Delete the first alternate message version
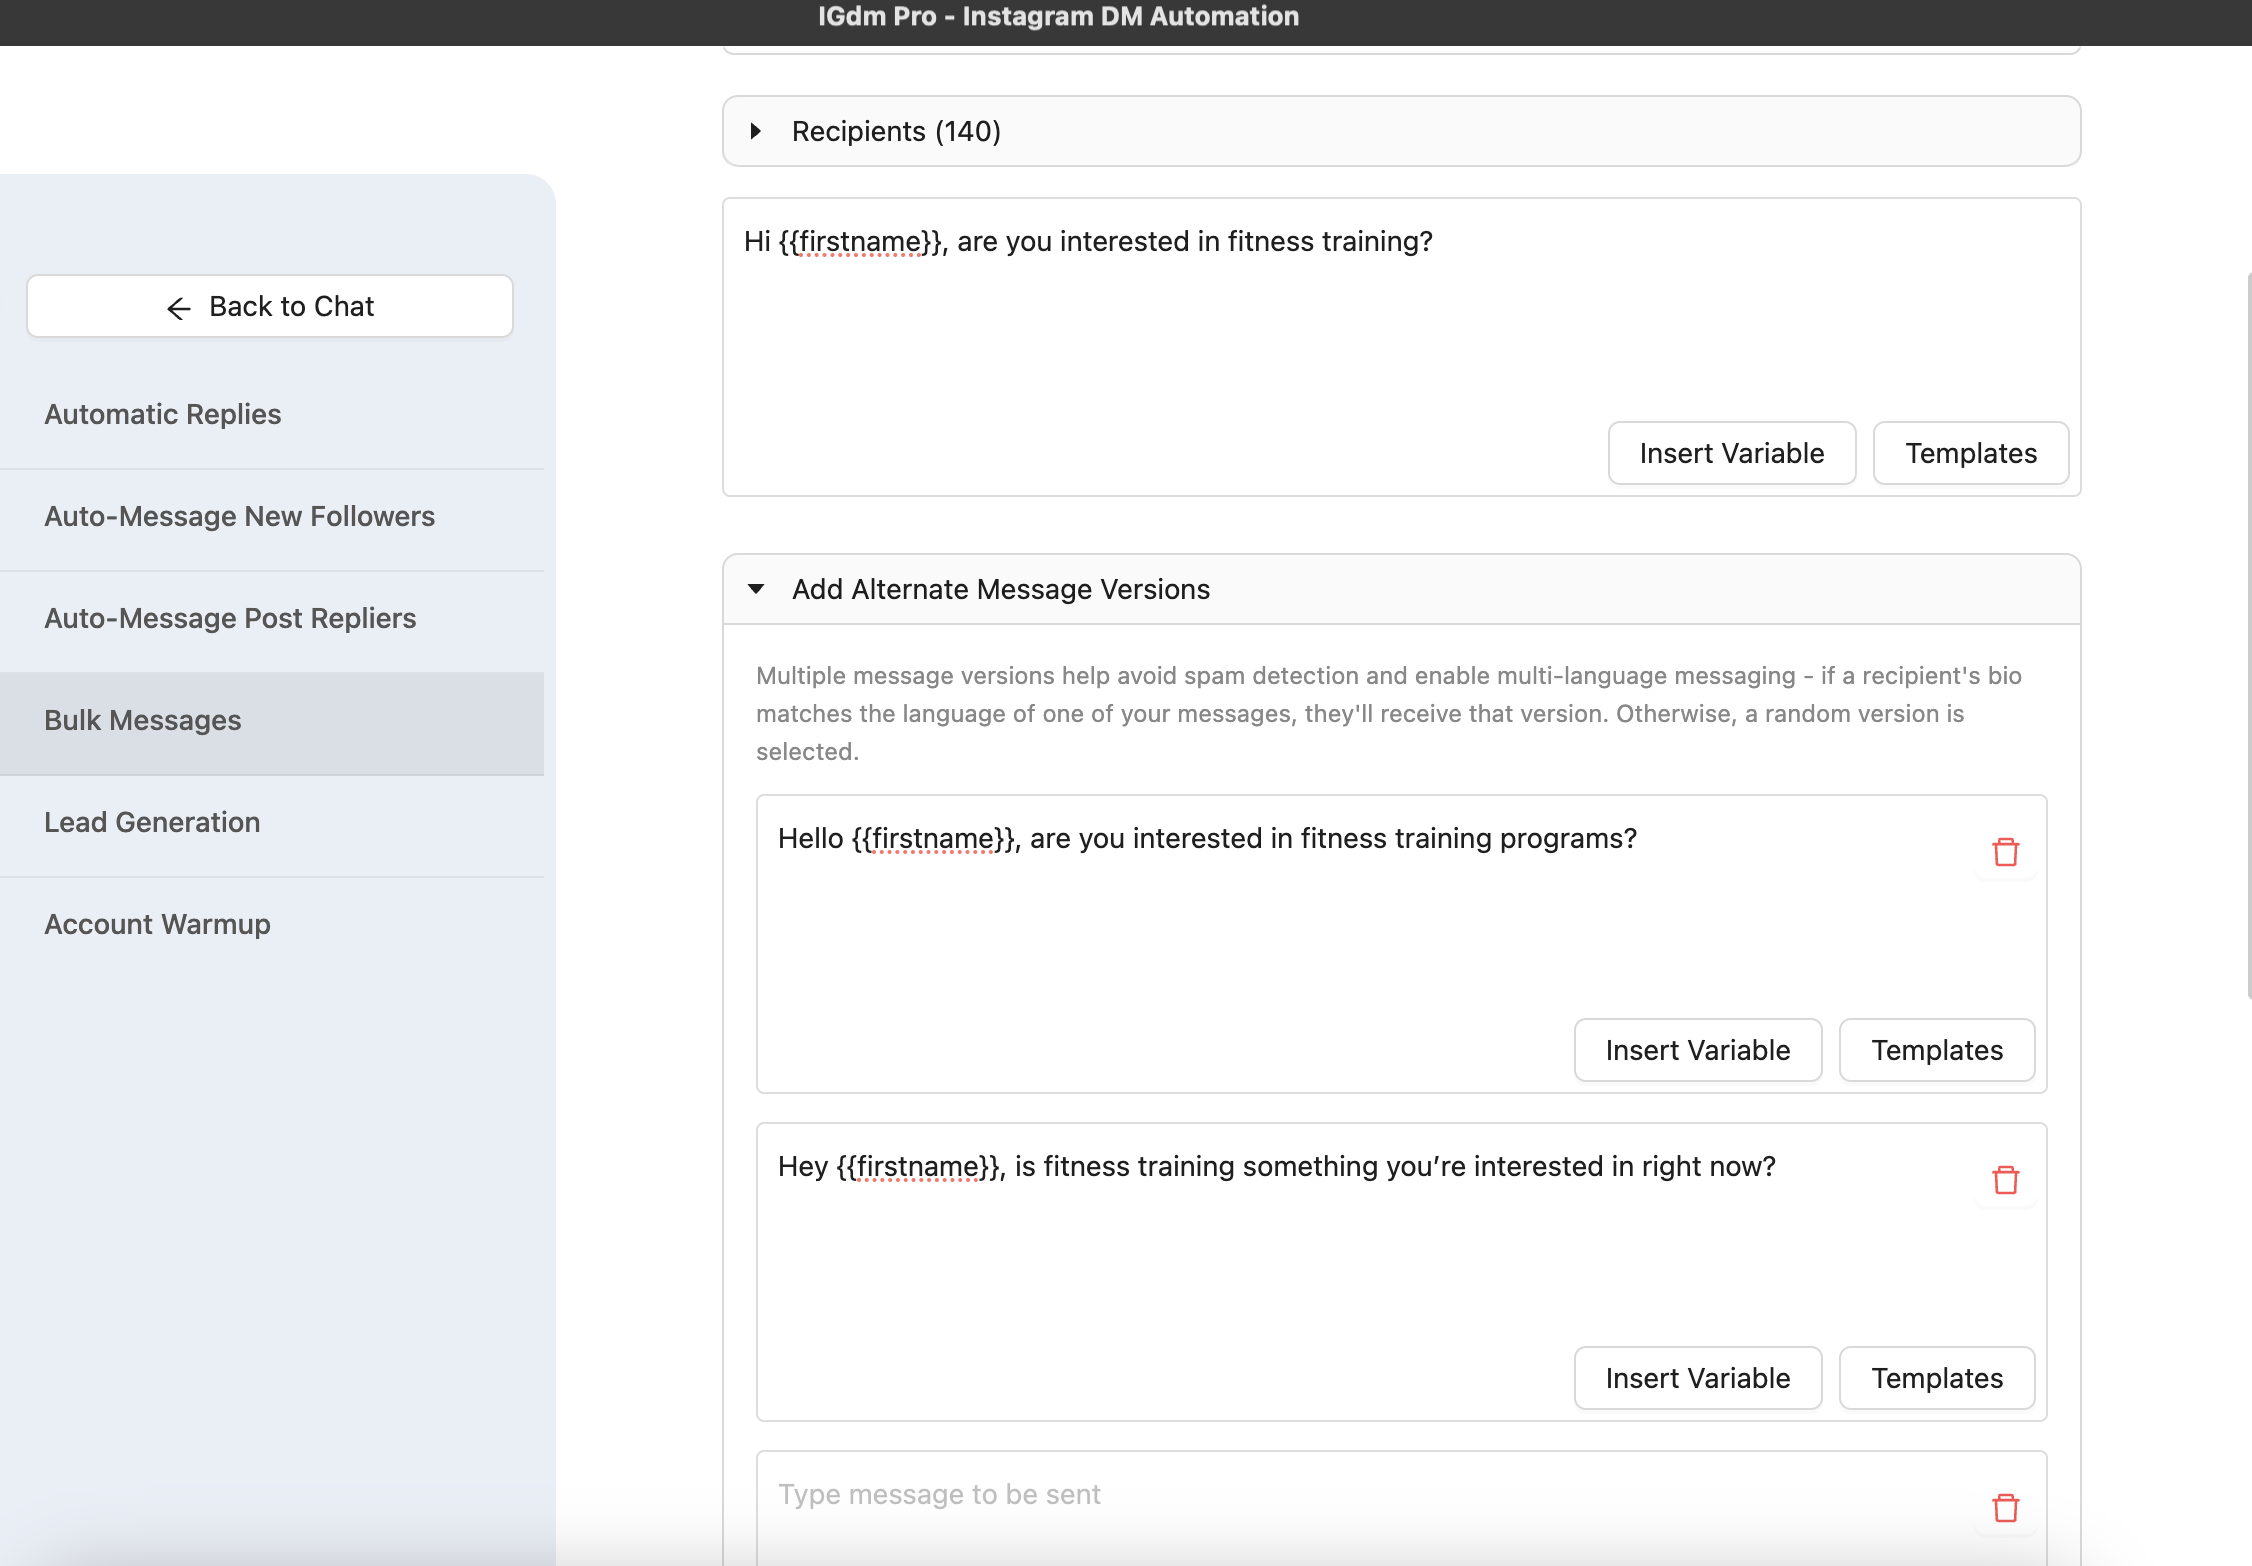The width and height of the screenshot is (2252, 1566). click(2005, 851)
